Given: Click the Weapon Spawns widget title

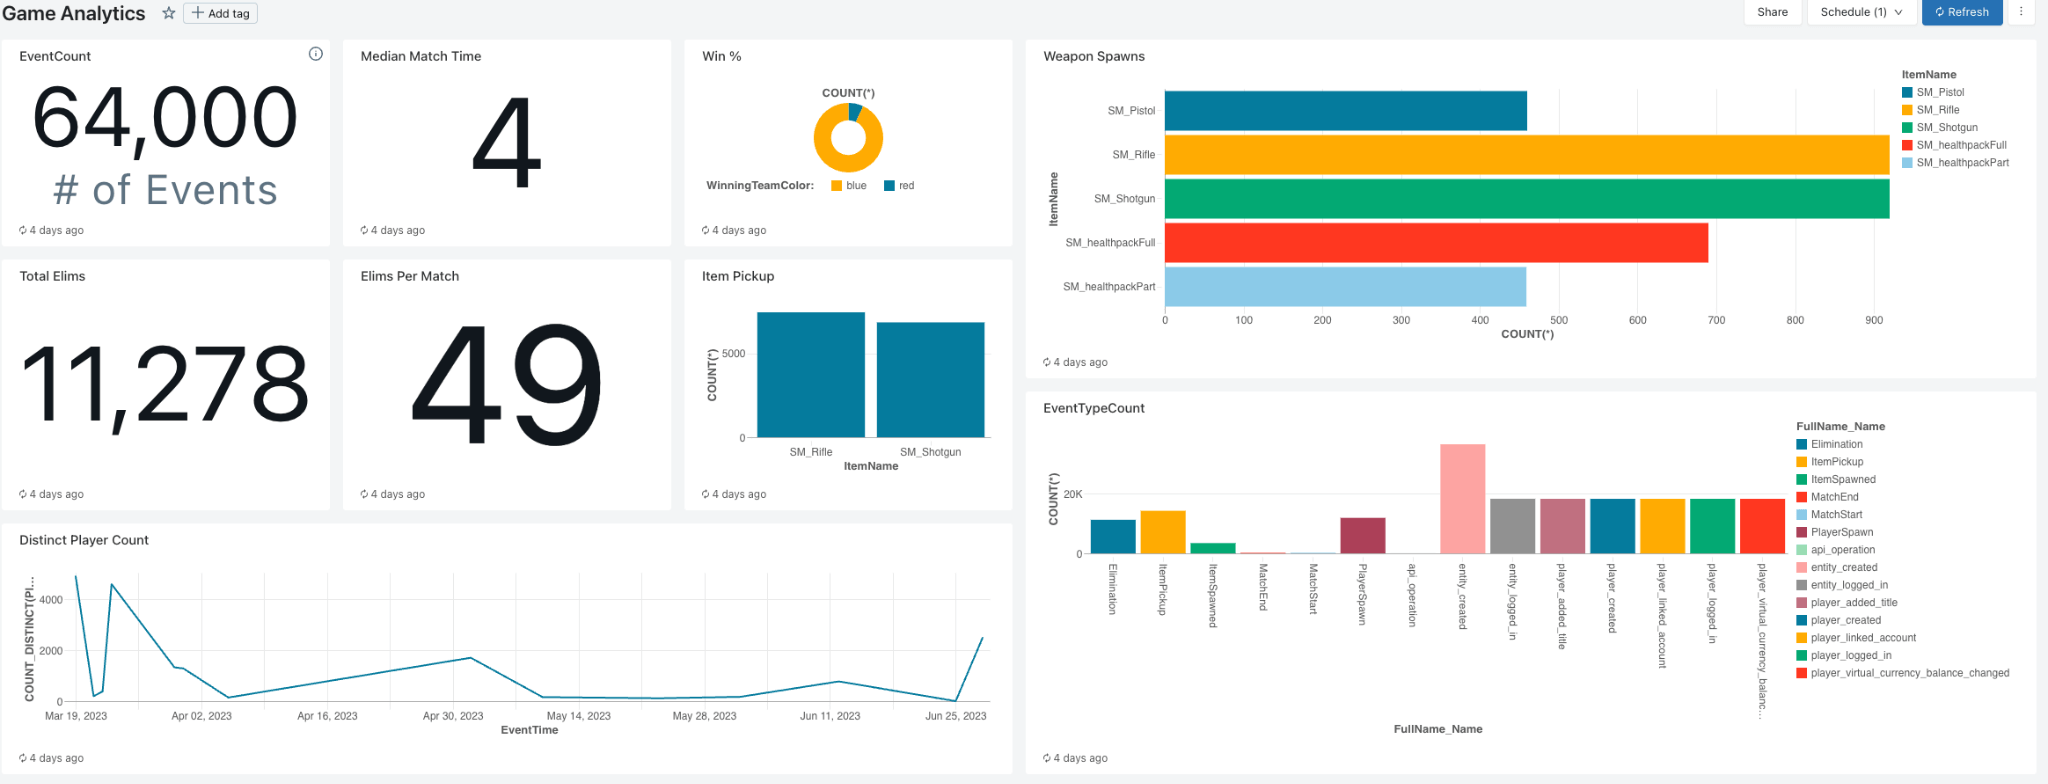Looking at the screenshot, I should [x=1094, y=56].
